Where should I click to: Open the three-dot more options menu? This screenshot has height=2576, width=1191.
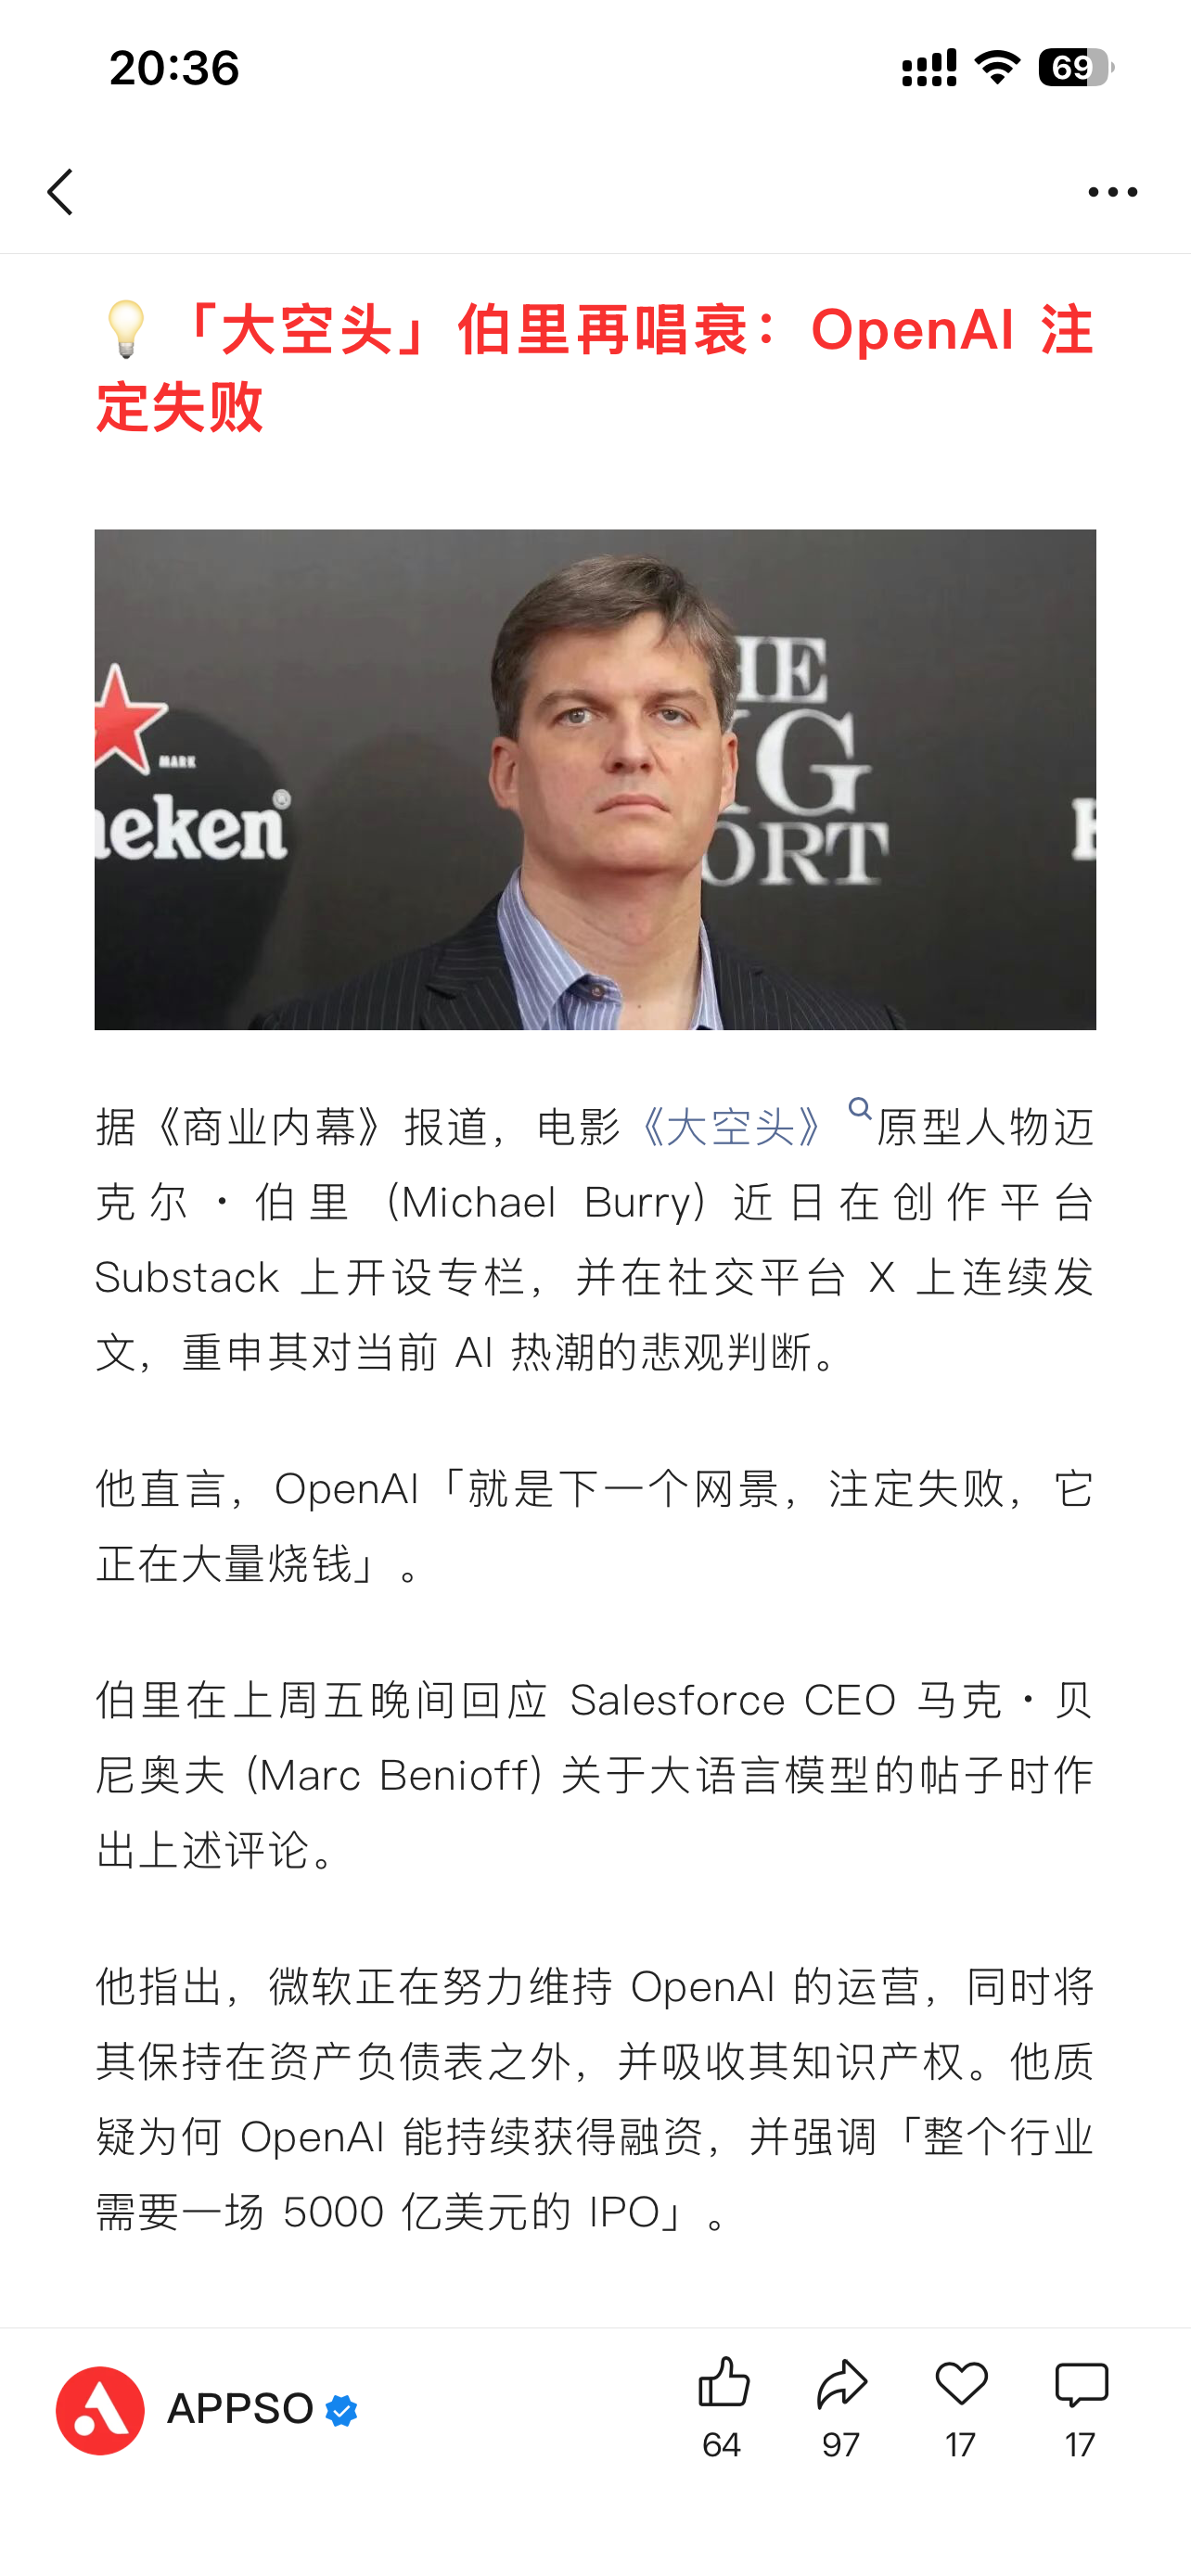click(1112, 191)
